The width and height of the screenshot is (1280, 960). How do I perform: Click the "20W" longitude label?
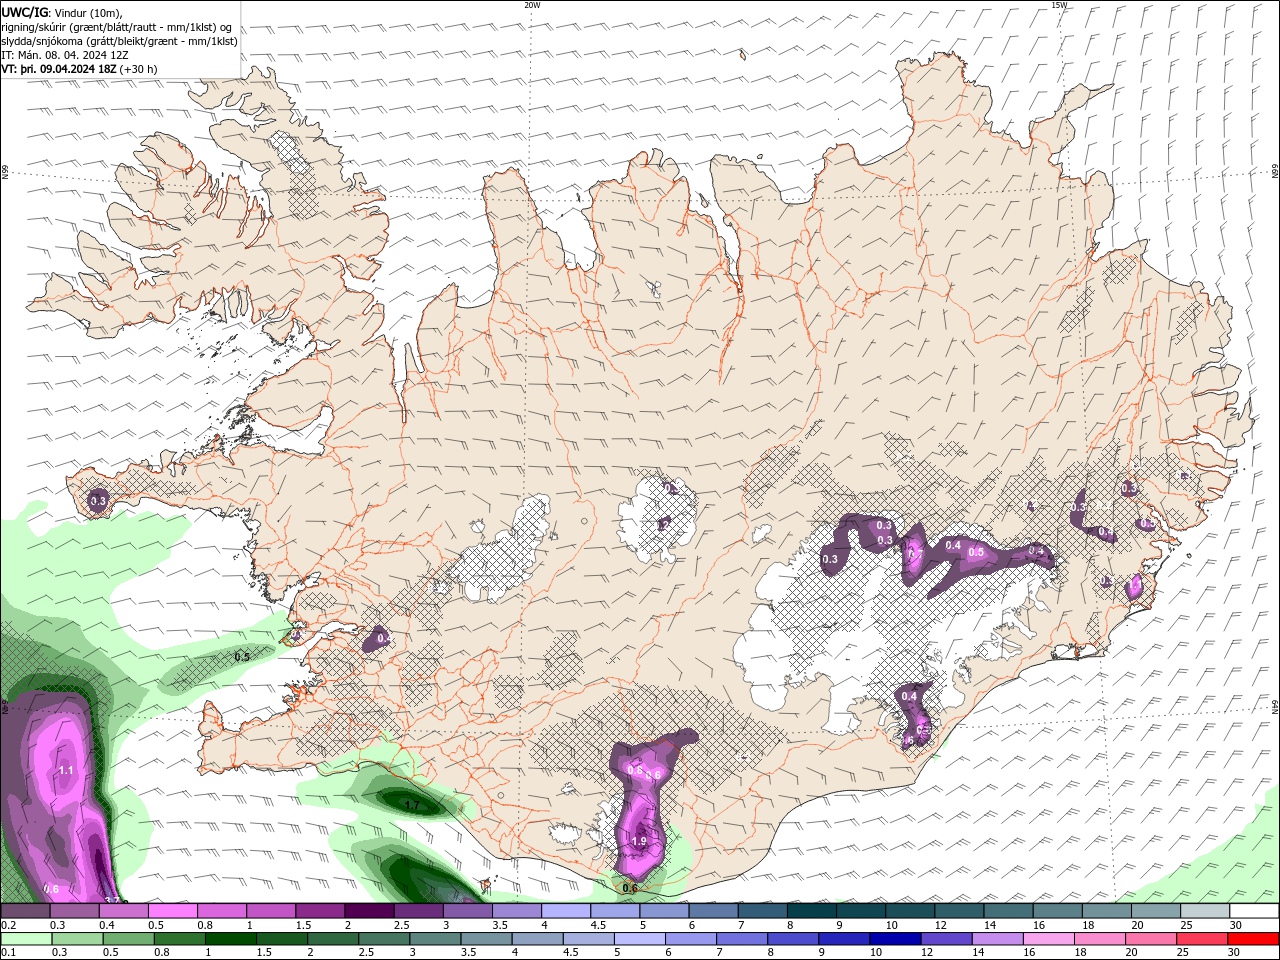coord(532,5)
